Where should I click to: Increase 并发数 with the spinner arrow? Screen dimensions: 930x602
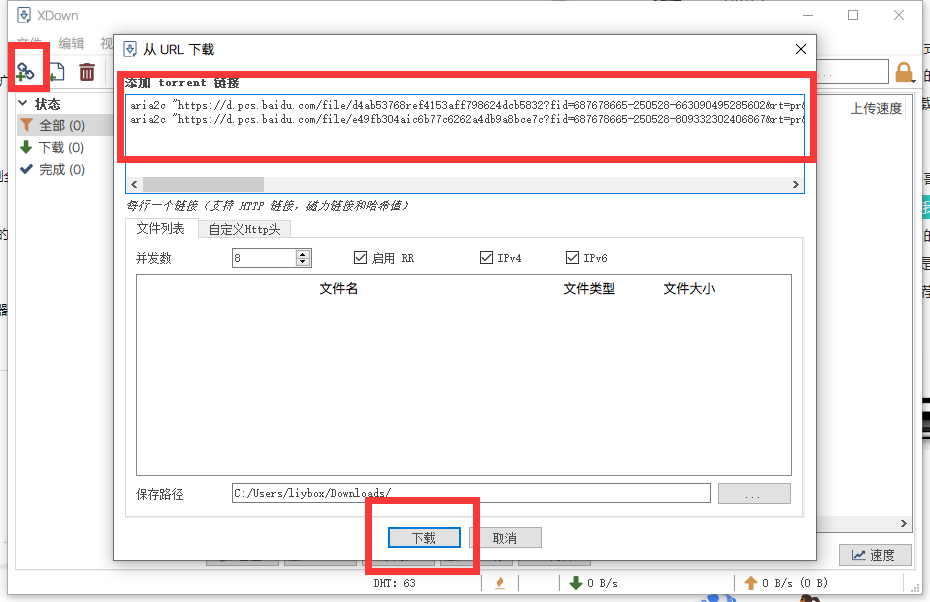pos(303,254)
